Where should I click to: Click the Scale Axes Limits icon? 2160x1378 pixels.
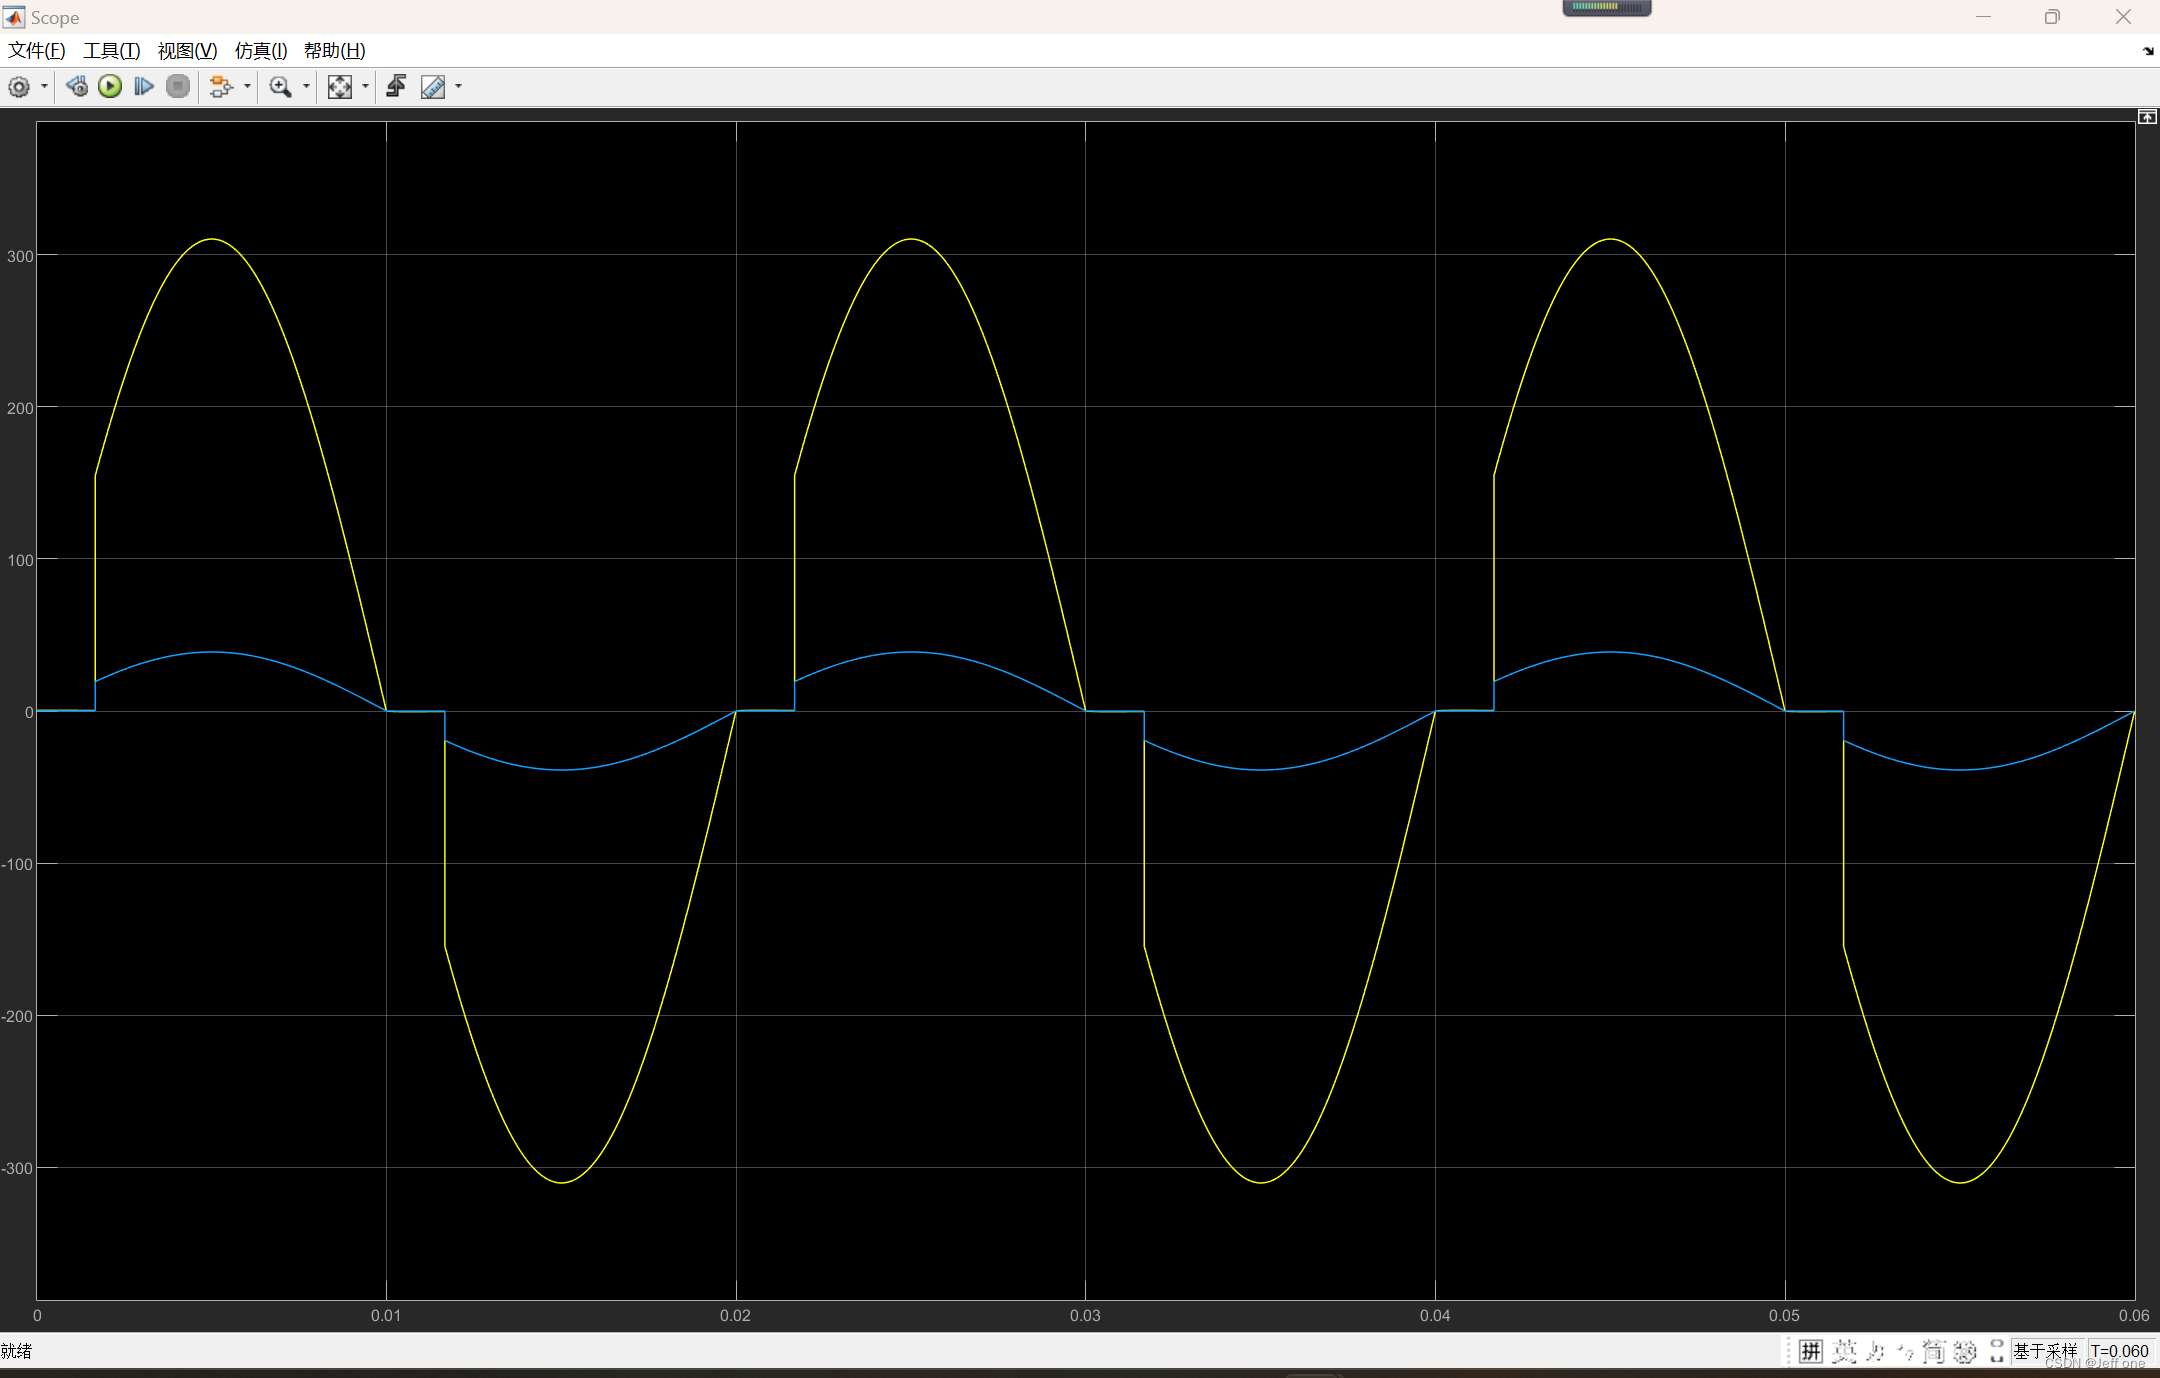click(340, 87)
